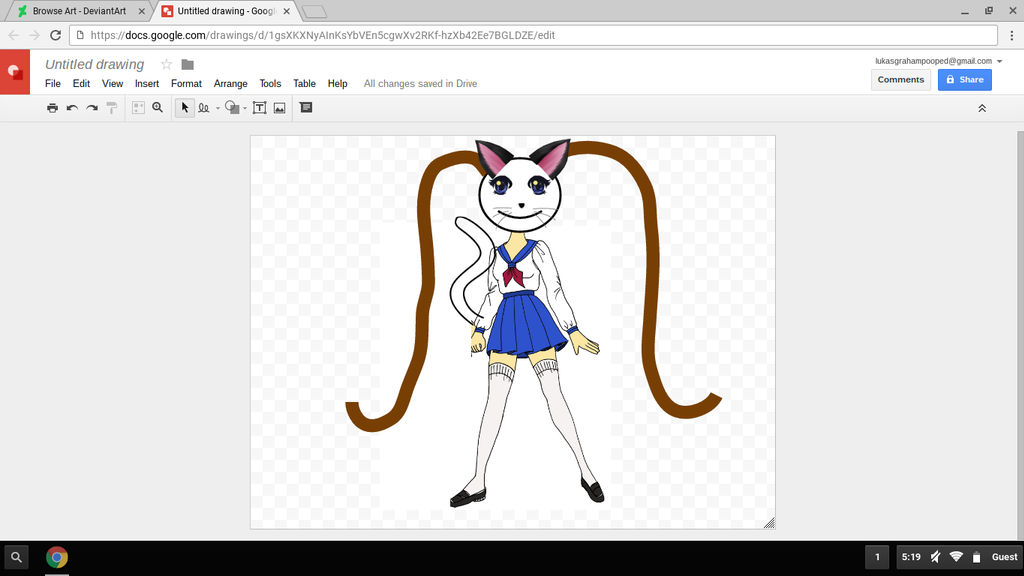Viewport: 1024px width, 576px height.
Task: Expand the Shape tool dropdown arrow
Action: pos(244,107)
